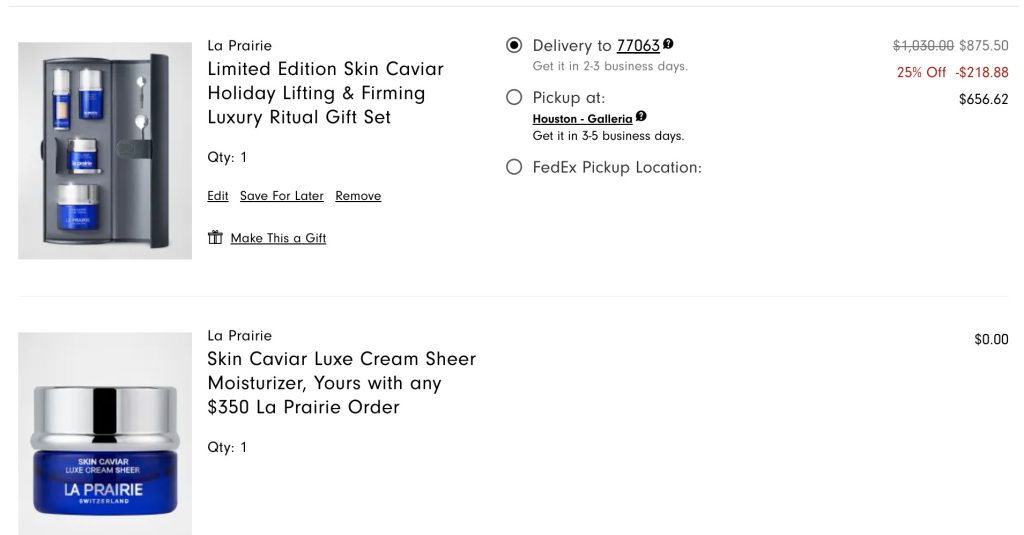
Task: Save the gift set for later
Action: tap(282, 196)
